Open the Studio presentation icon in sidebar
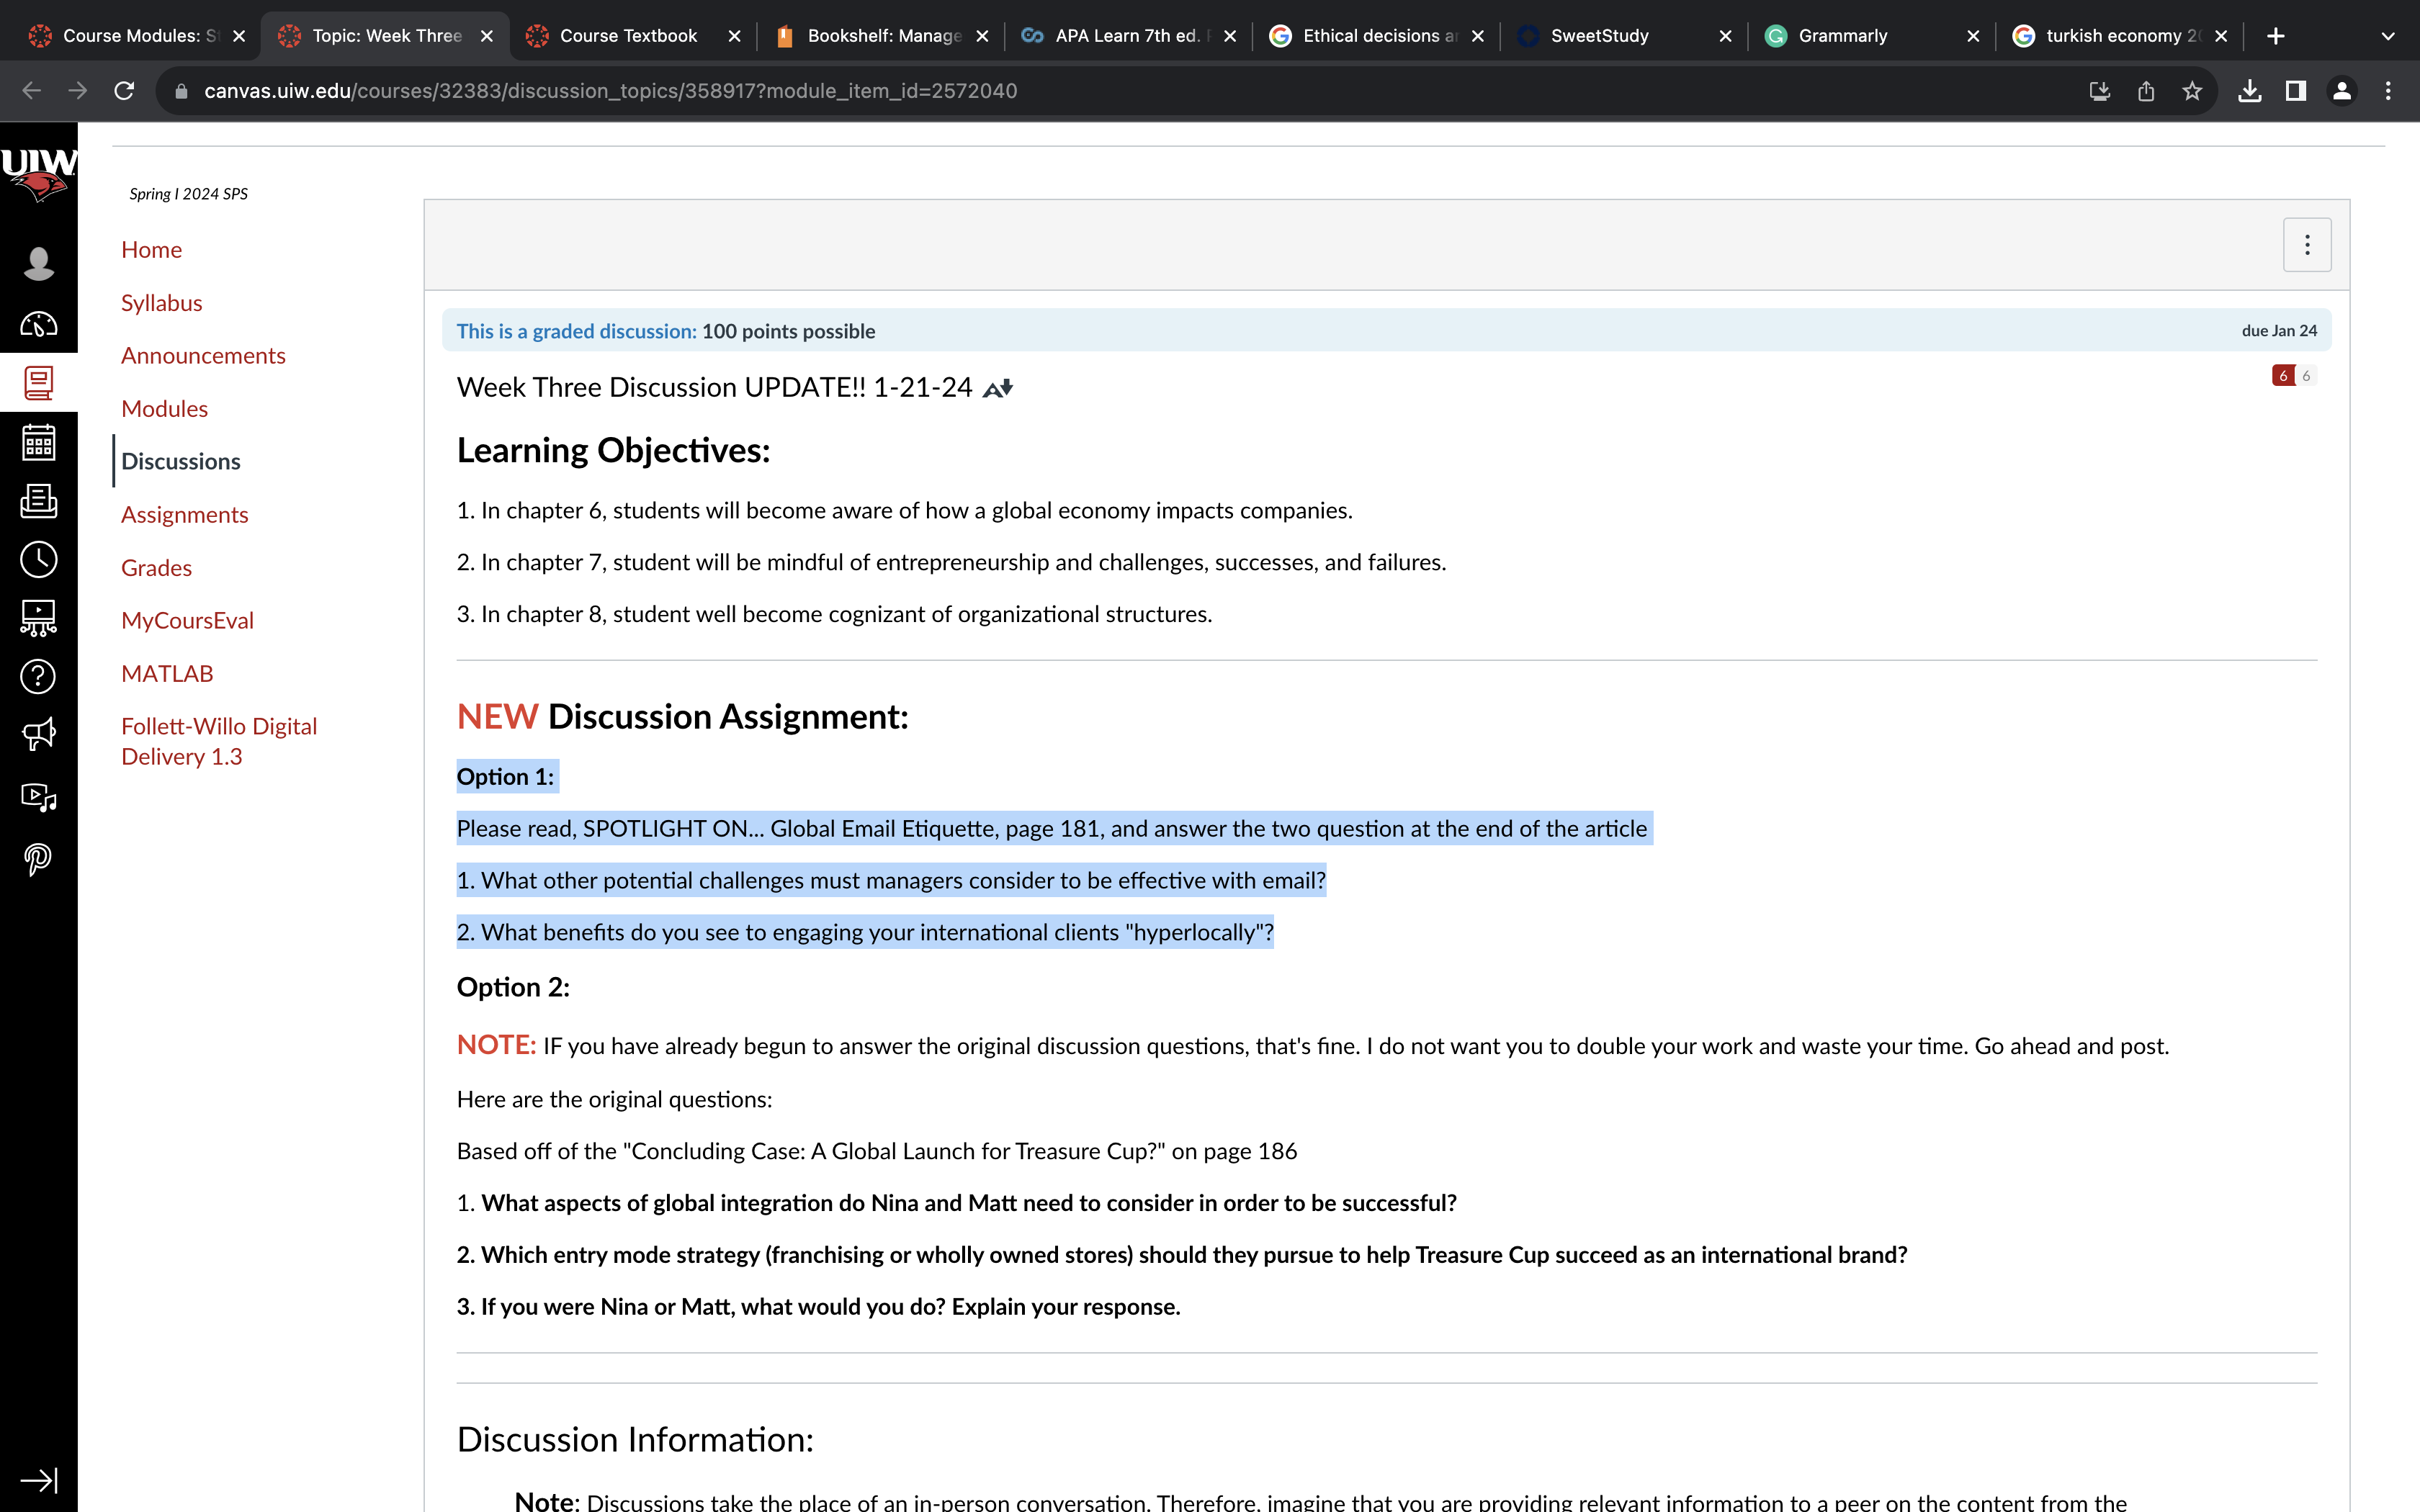 tap(38, 618)
